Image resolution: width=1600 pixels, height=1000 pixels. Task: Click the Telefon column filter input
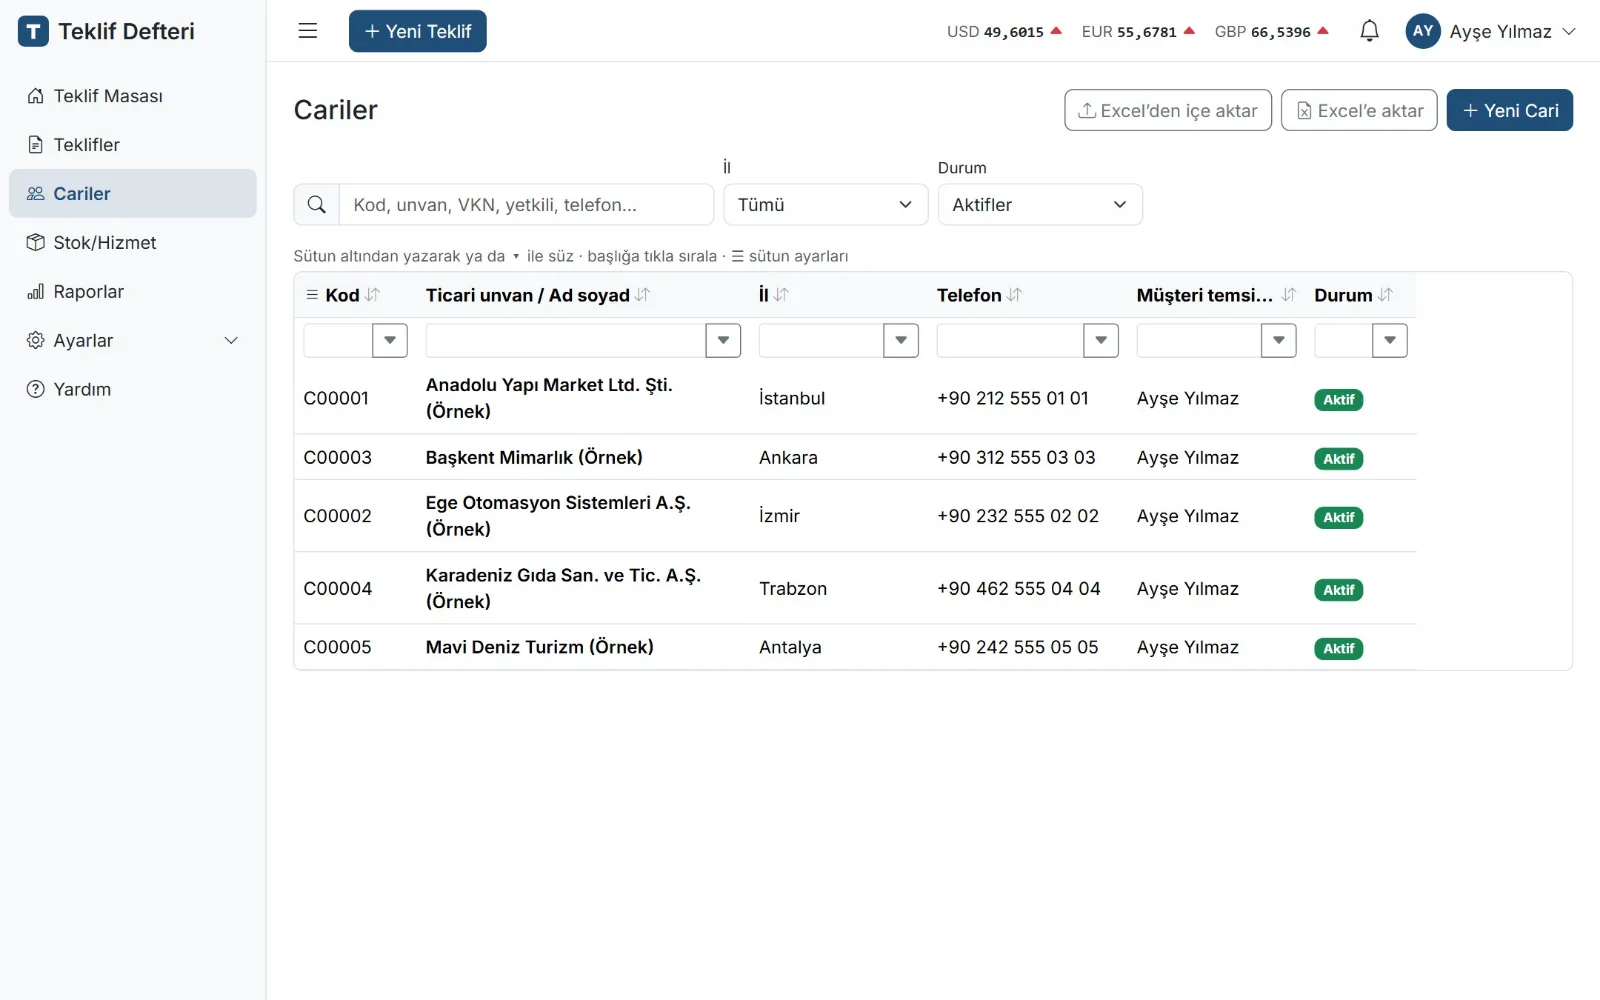point(1010,341)
